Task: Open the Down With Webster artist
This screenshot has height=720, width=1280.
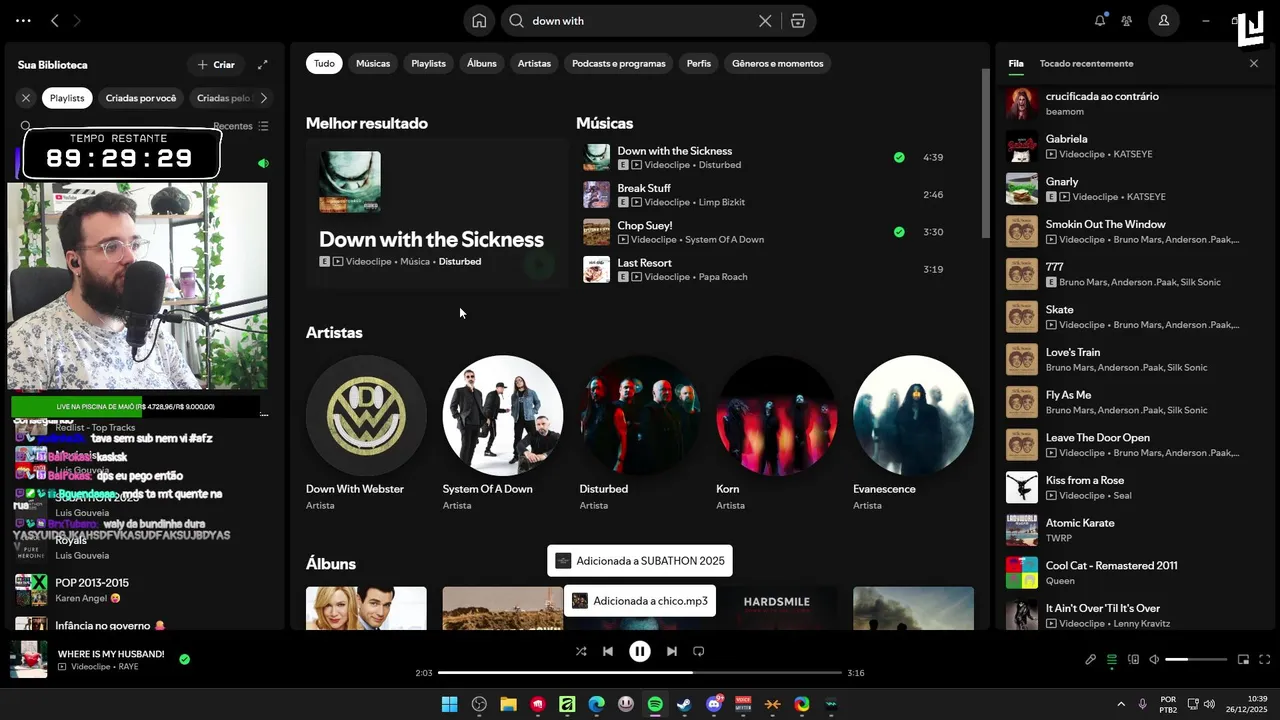Action: [x=366, y=432]
